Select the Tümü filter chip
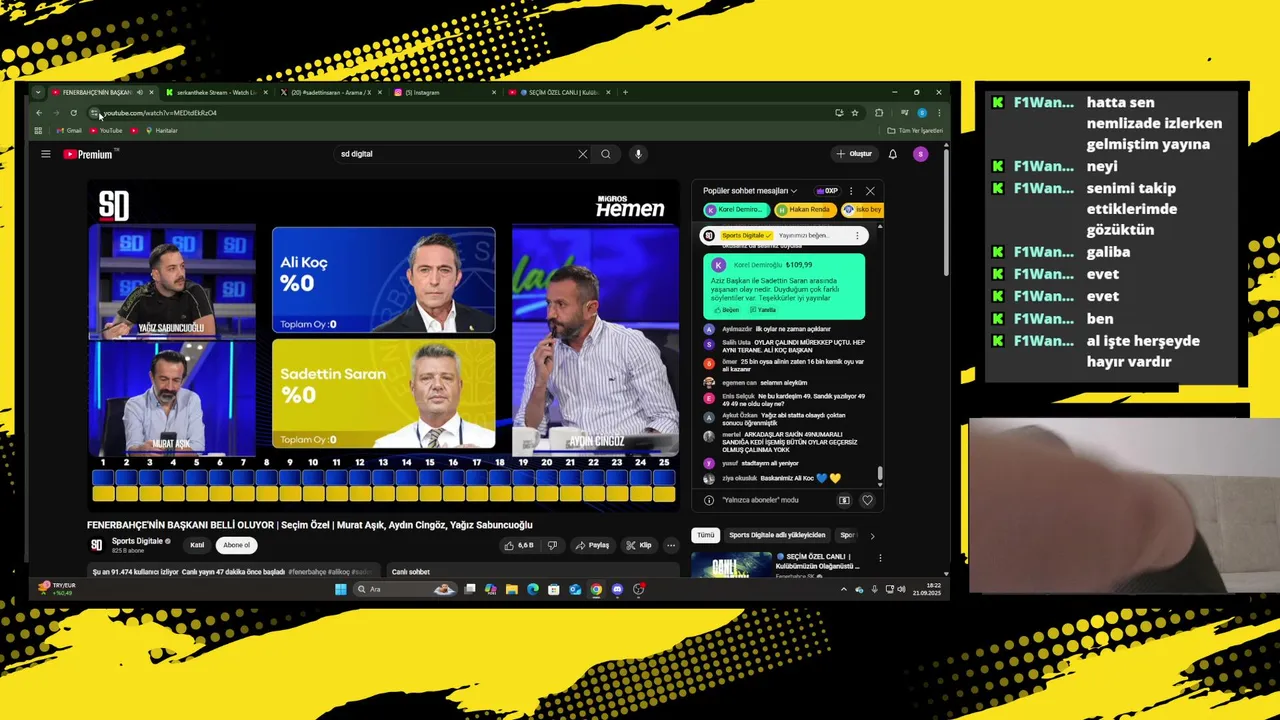 706,535
